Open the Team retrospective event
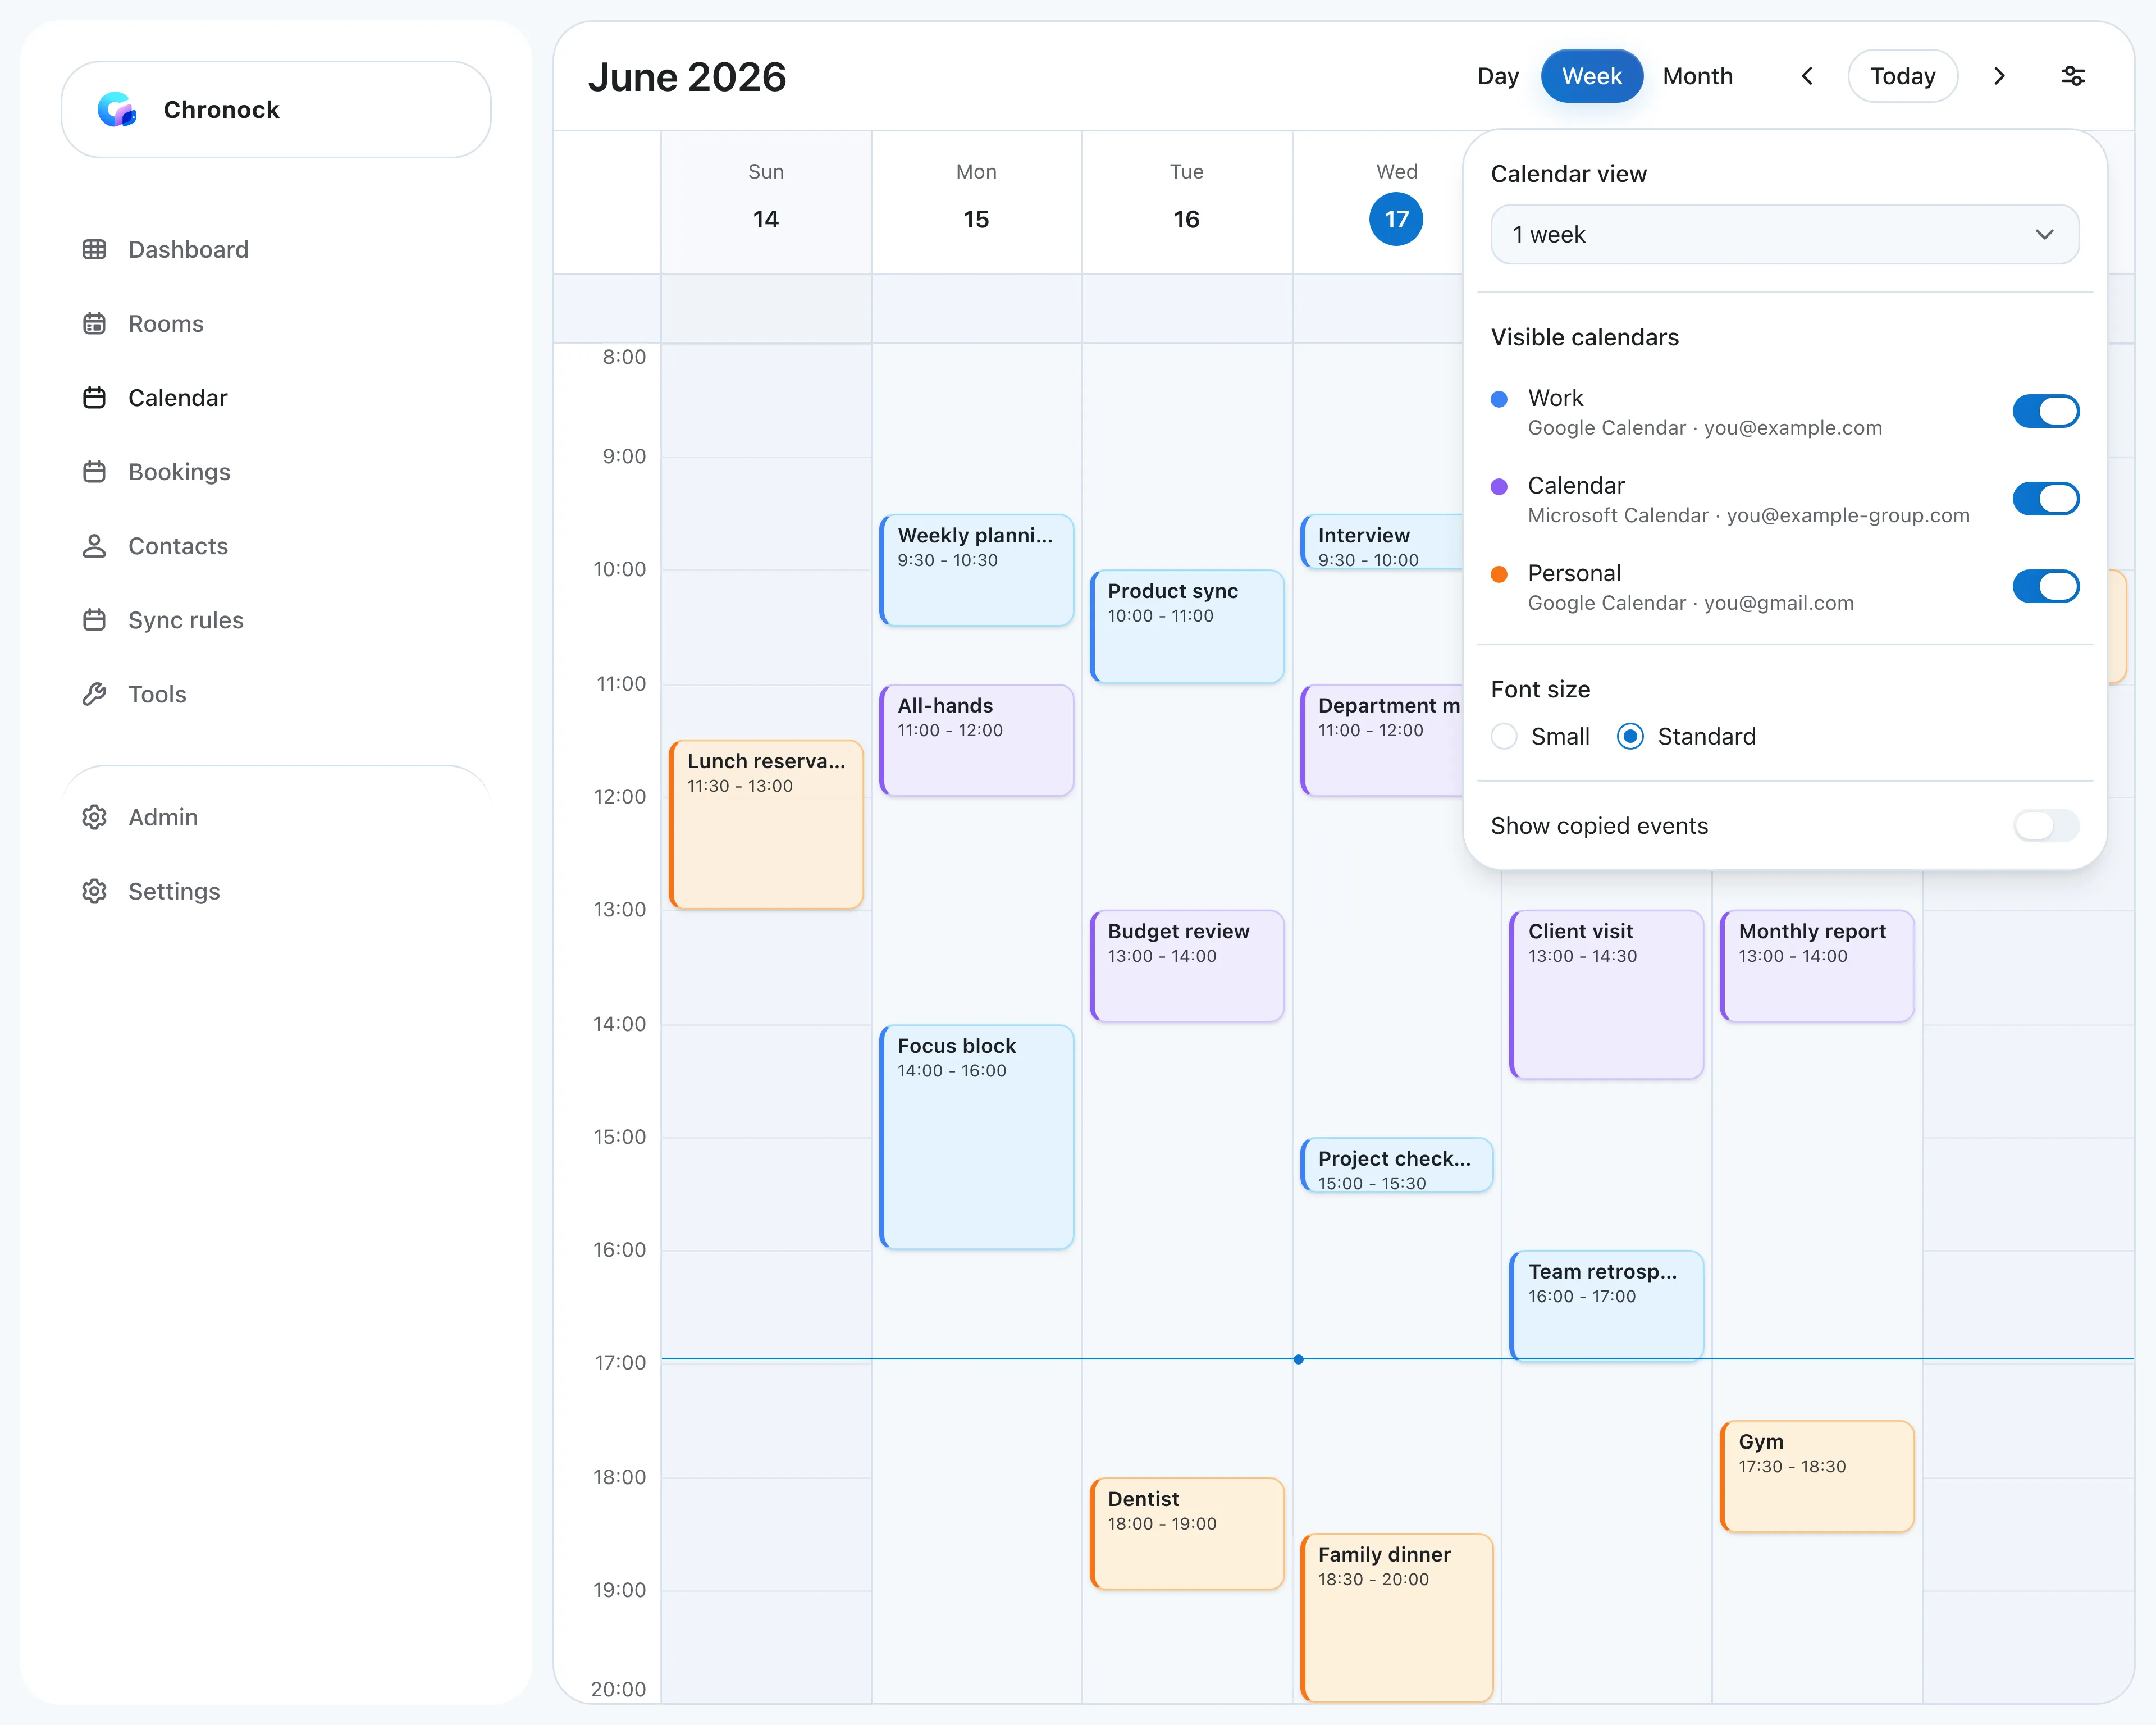Screen dimensions: 2156x1725 (x=1606, y=1305)
